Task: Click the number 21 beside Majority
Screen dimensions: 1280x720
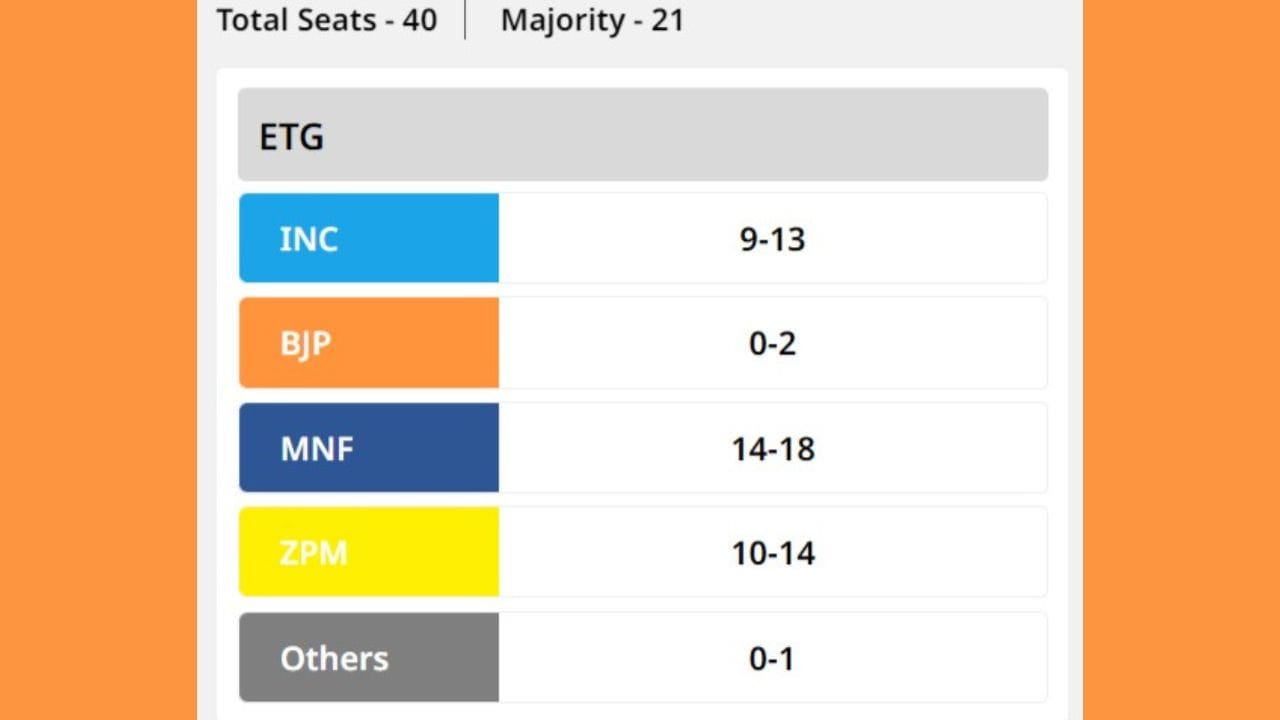Action: point(667,20)
